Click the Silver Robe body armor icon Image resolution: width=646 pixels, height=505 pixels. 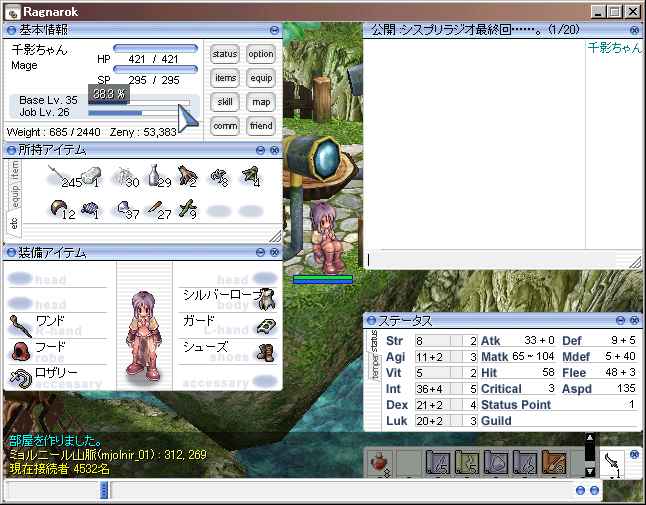pyautogui.click(x=267, y=299)
